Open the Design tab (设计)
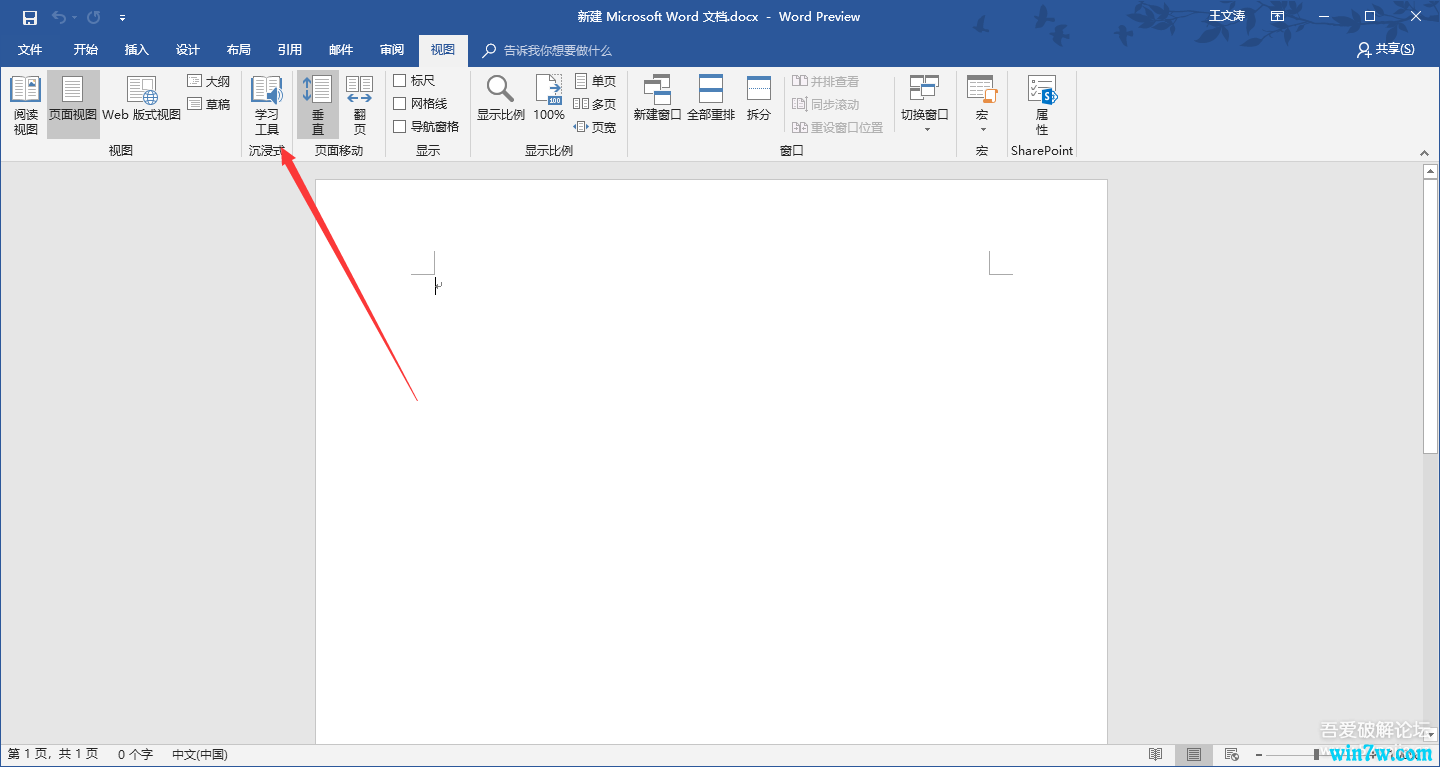 click(188, 50)
